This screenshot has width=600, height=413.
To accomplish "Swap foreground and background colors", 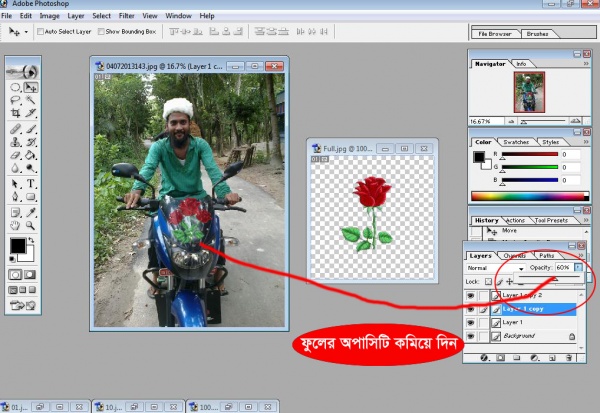I will pos(31,240).
